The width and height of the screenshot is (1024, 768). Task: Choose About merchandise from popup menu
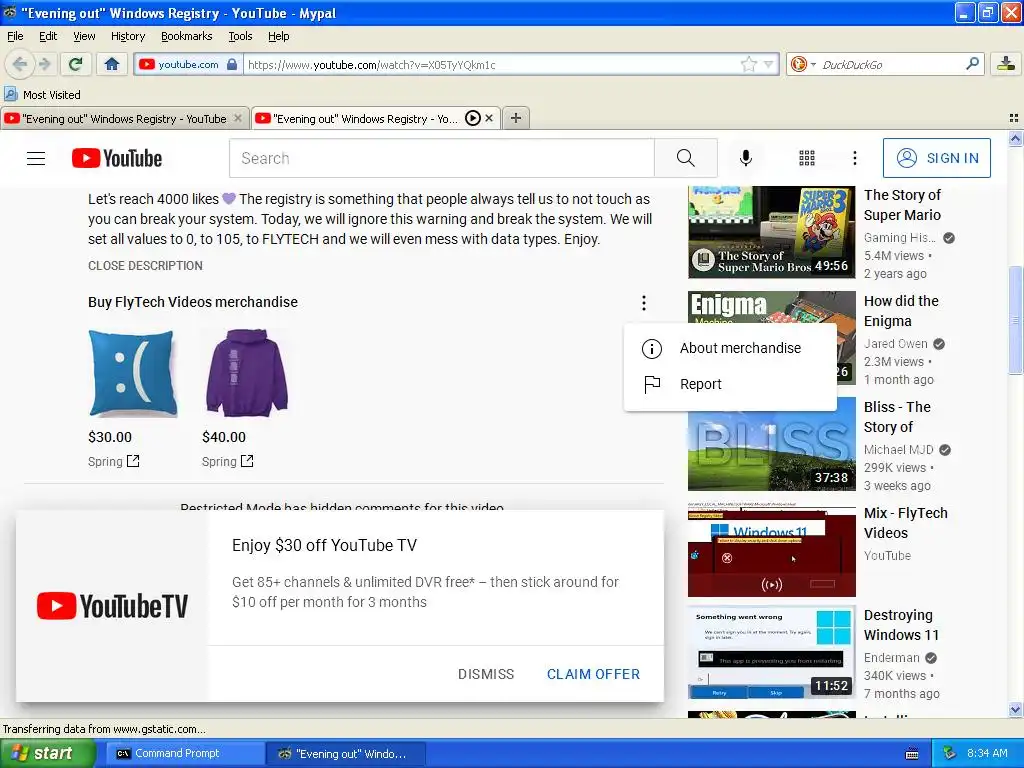point(730,348)
